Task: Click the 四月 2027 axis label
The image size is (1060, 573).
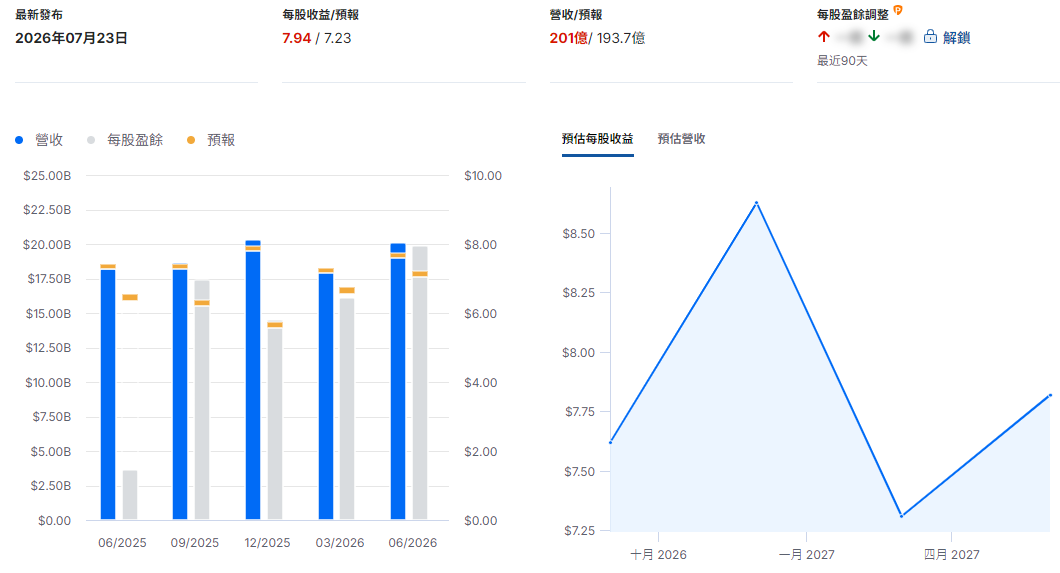Action: (x=951, y=555)
